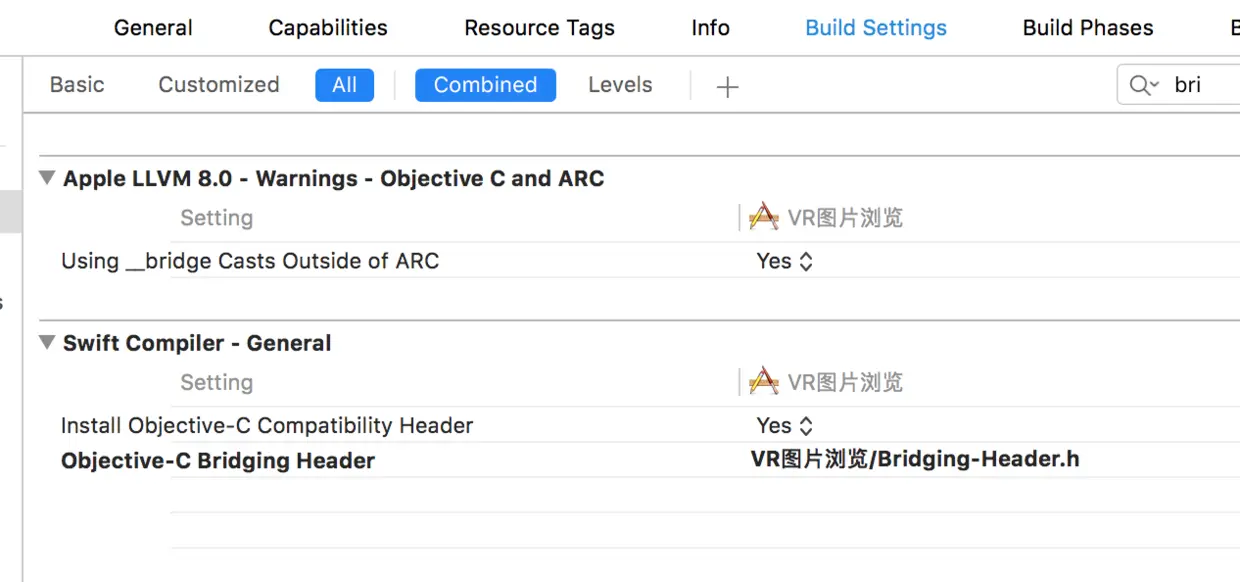This screenshot has height=582, width=1240.
Task: Switch to Levels view mode
Action: point(620,85)
